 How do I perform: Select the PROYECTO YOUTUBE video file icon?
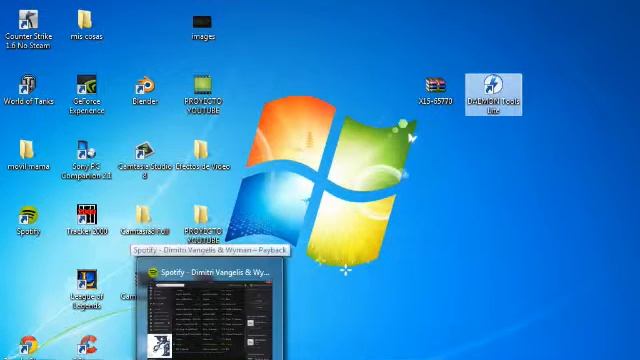[x=203, y=94]
